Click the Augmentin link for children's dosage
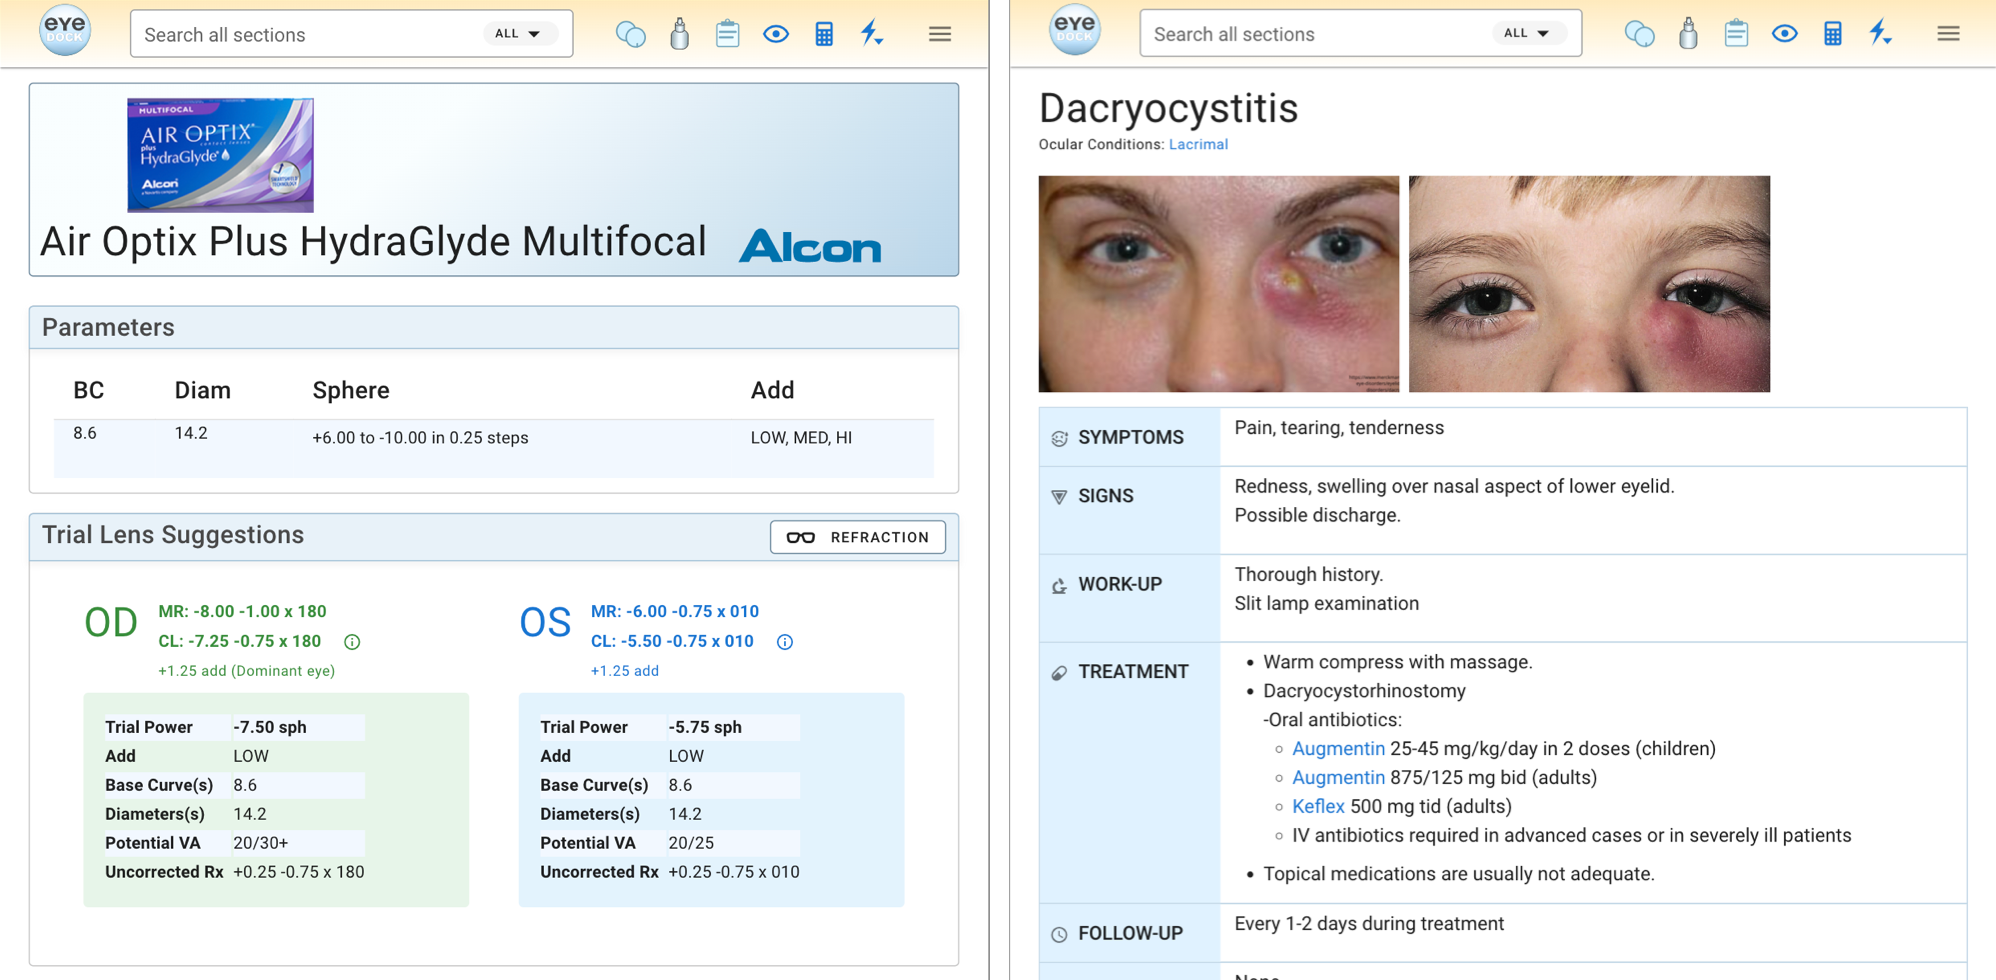The width and height of the screenshot is (1996, 980). click(1338, 749)
